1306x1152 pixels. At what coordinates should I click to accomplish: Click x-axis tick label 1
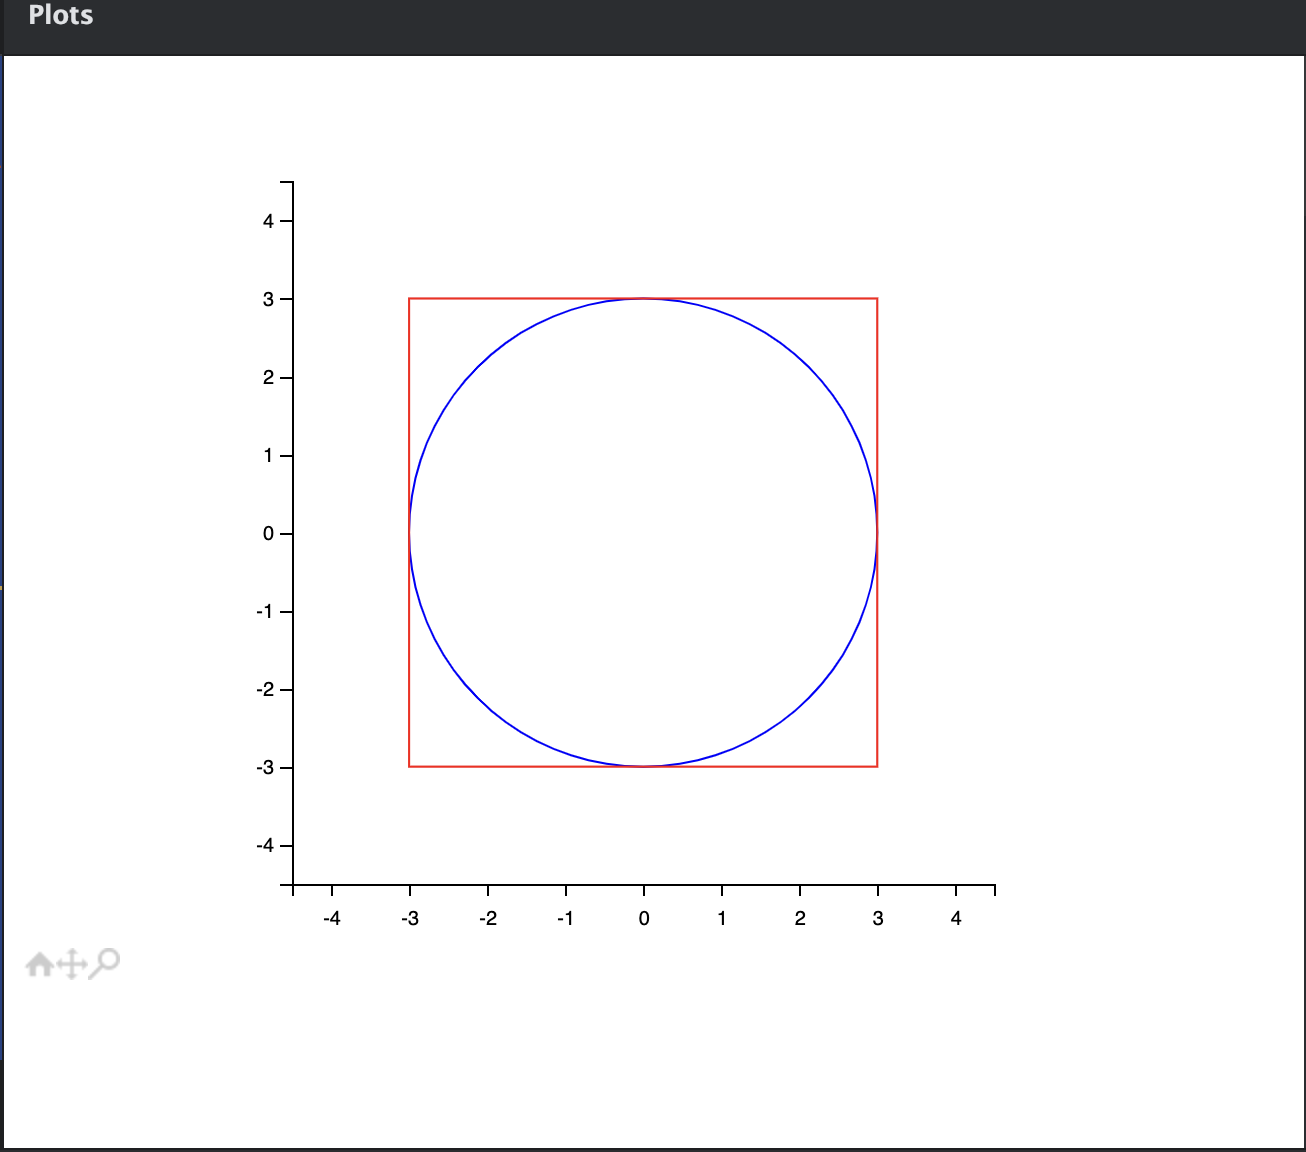tap(722, 918)
